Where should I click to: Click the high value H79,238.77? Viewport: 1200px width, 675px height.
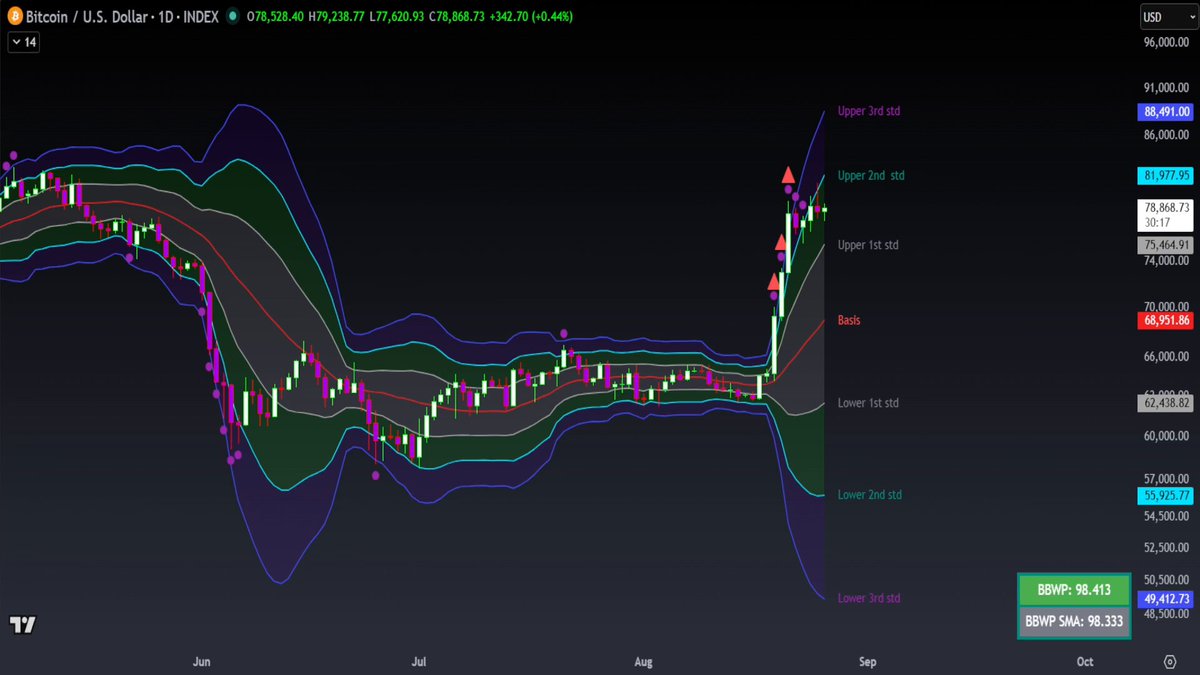click(339, 17)
